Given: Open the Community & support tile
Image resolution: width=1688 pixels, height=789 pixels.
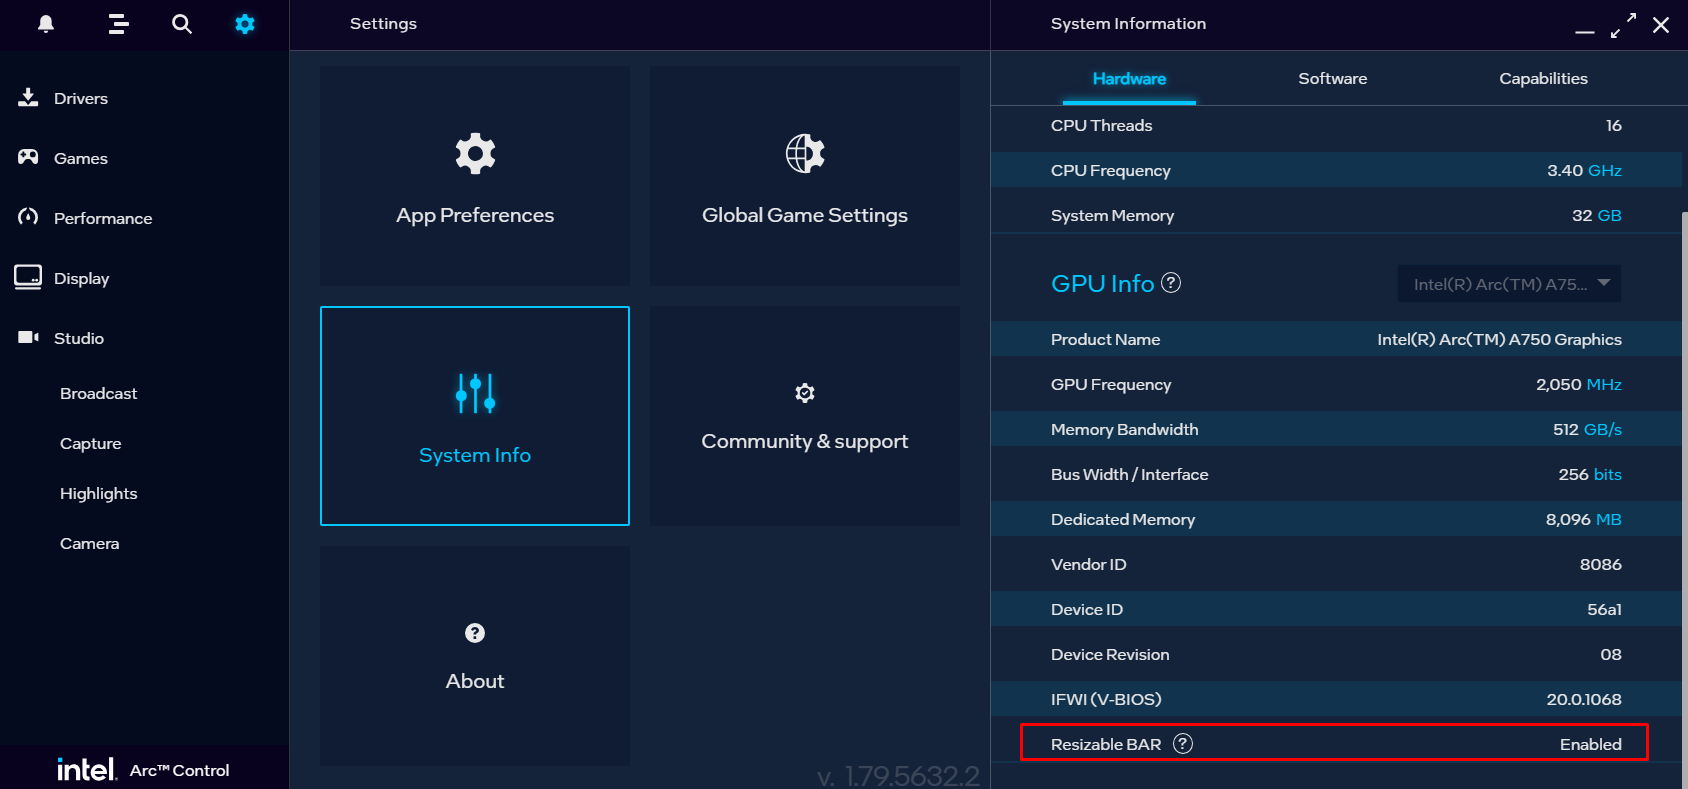Looking at the screenshot, I should tap(805, 416).
